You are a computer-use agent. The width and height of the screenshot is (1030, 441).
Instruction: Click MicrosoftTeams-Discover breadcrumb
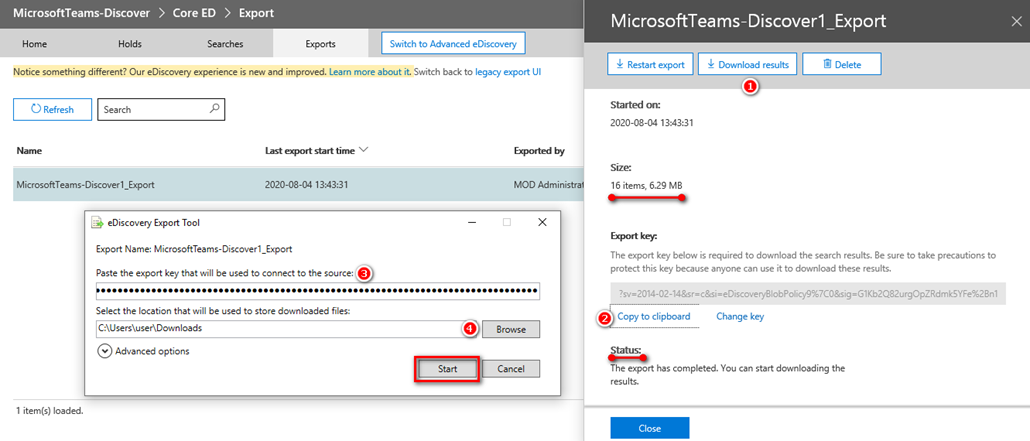81,12
